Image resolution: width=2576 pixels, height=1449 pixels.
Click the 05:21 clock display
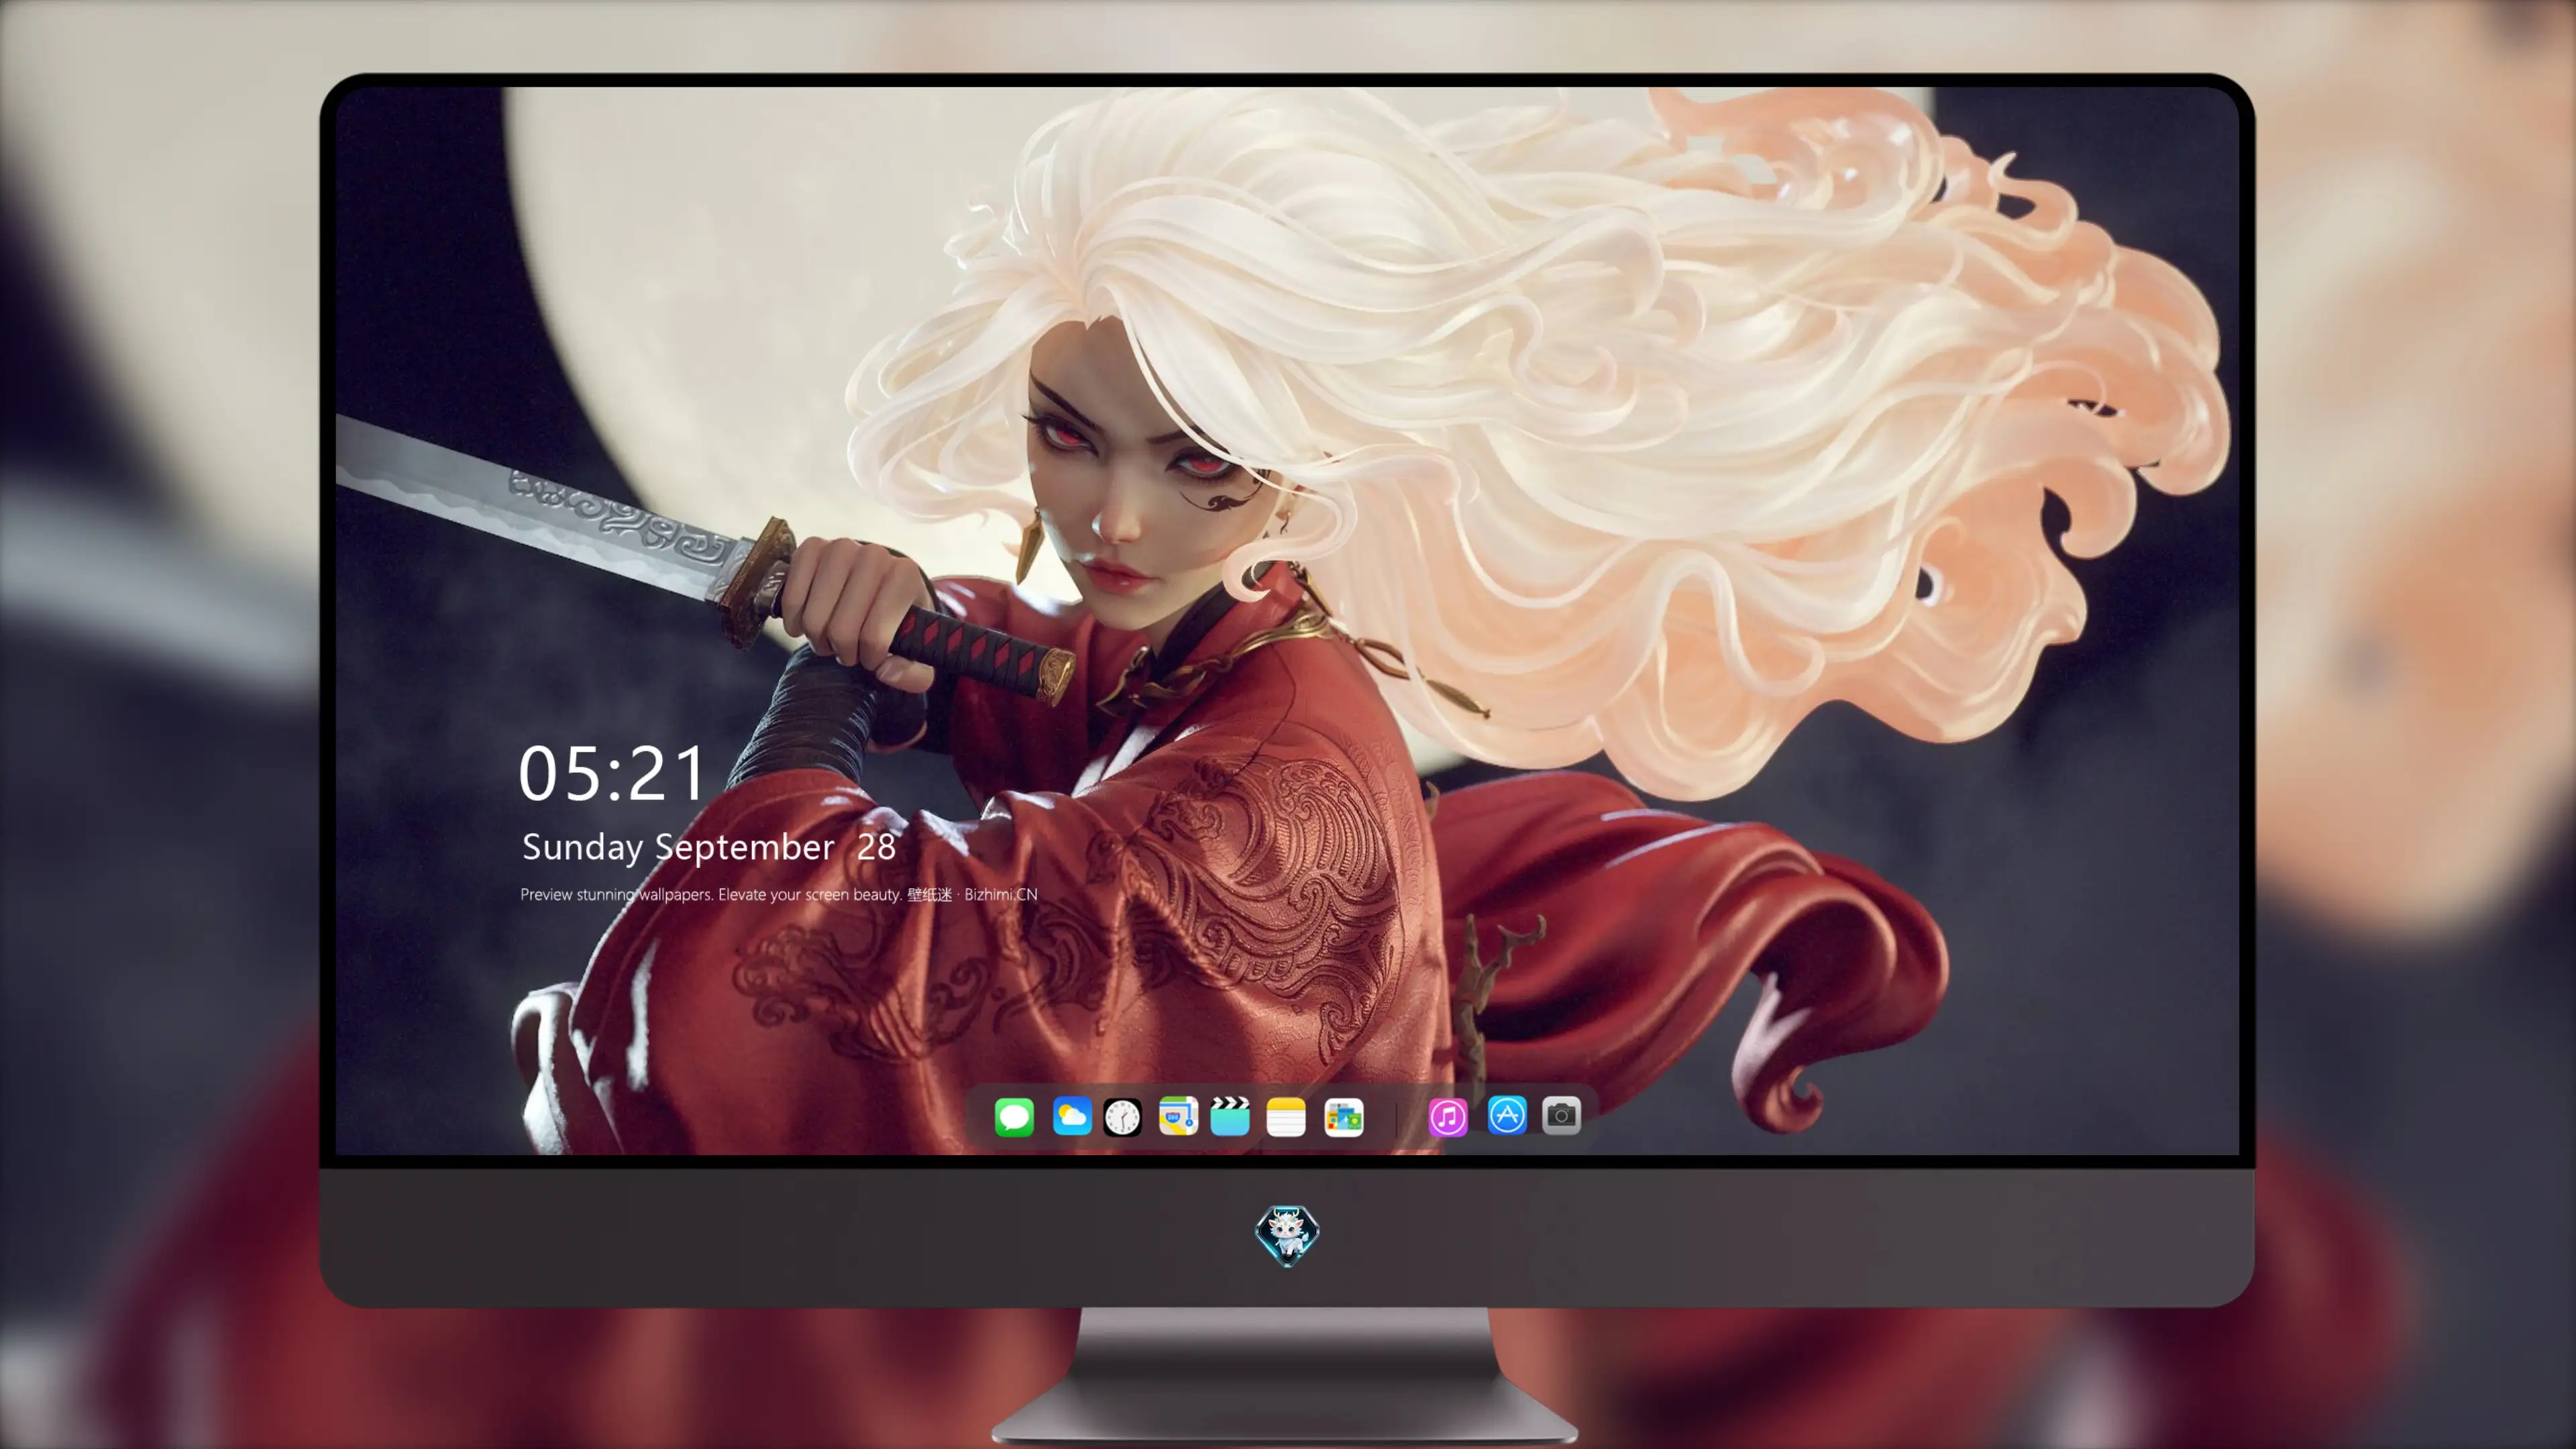[x=612, y=774]
